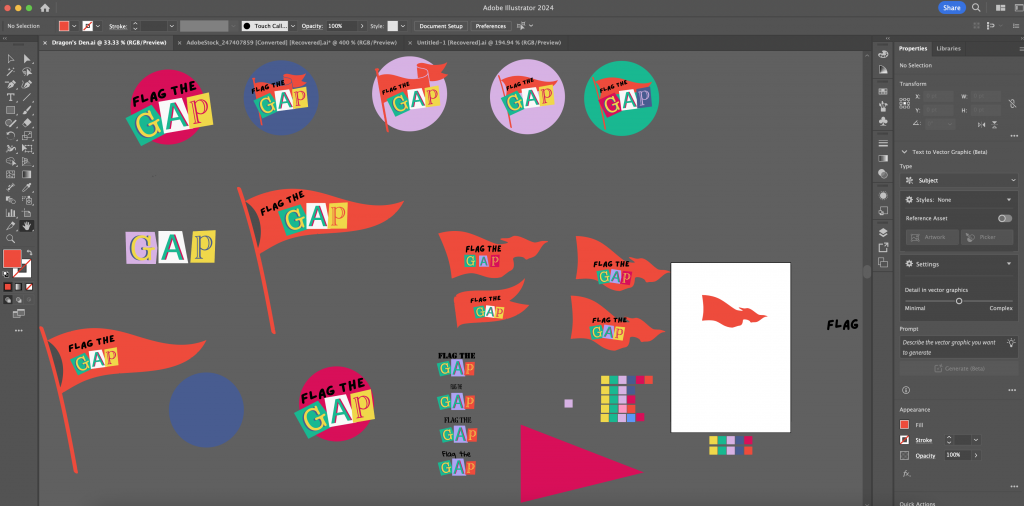Open the Properties panel hamburger menu
Image resolution: width=1024 pixels, height=506 pixels.
click(1021, 48)
